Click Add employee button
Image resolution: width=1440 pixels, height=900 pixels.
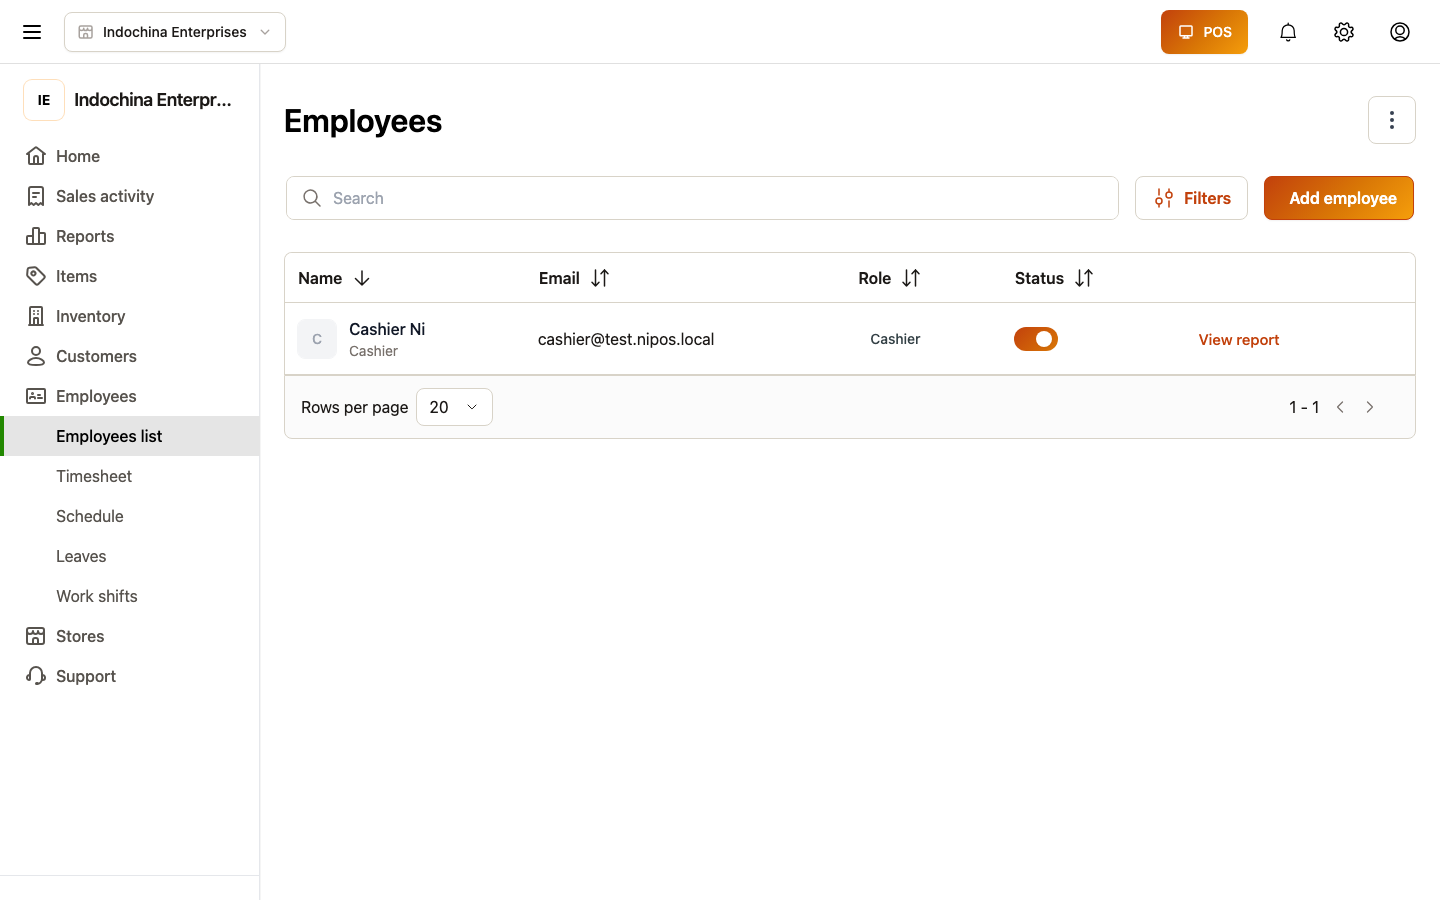(1339, 198)
